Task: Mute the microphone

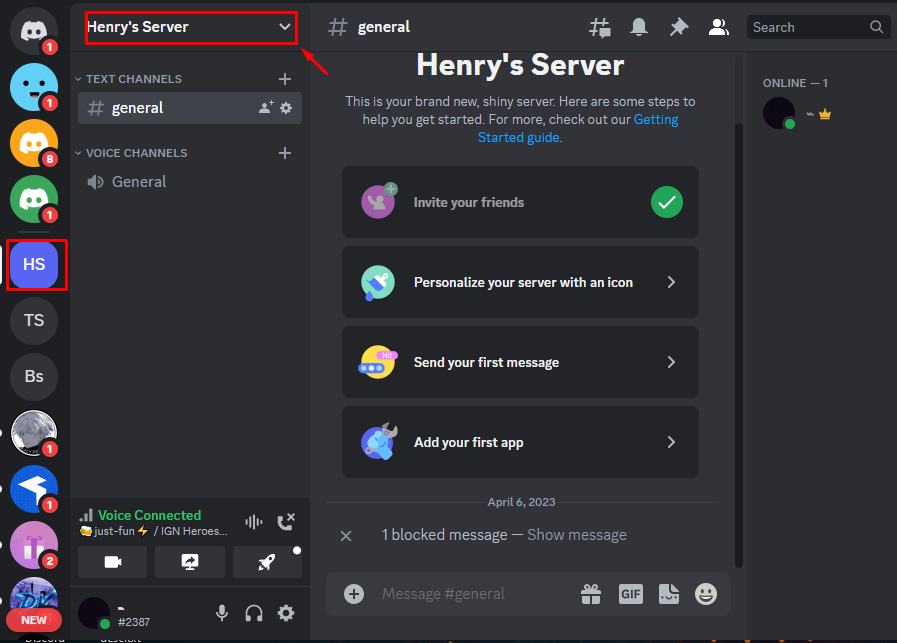Action: tap(222, 613)
